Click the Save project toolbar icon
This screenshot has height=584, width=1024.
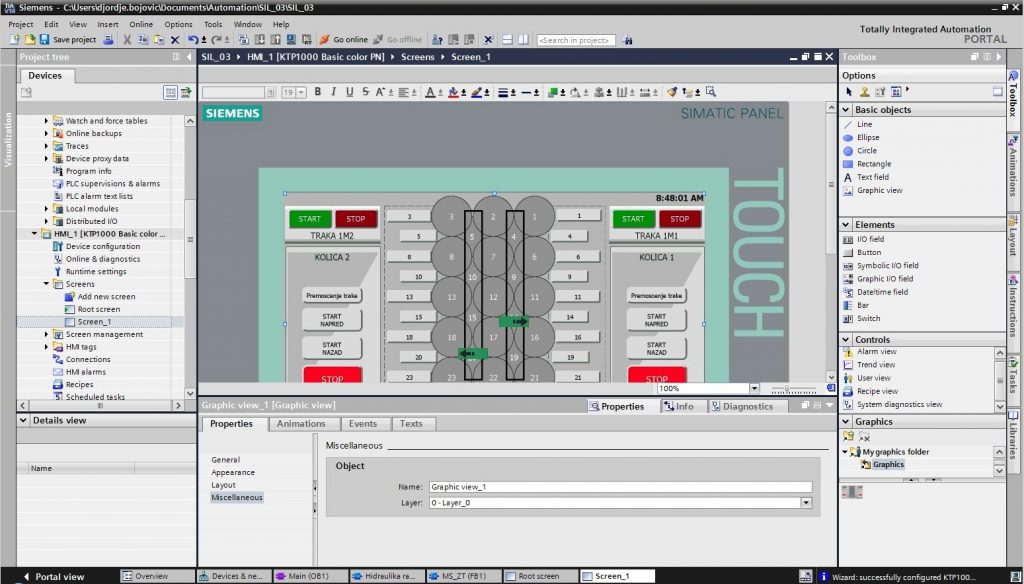click(45, 40)
